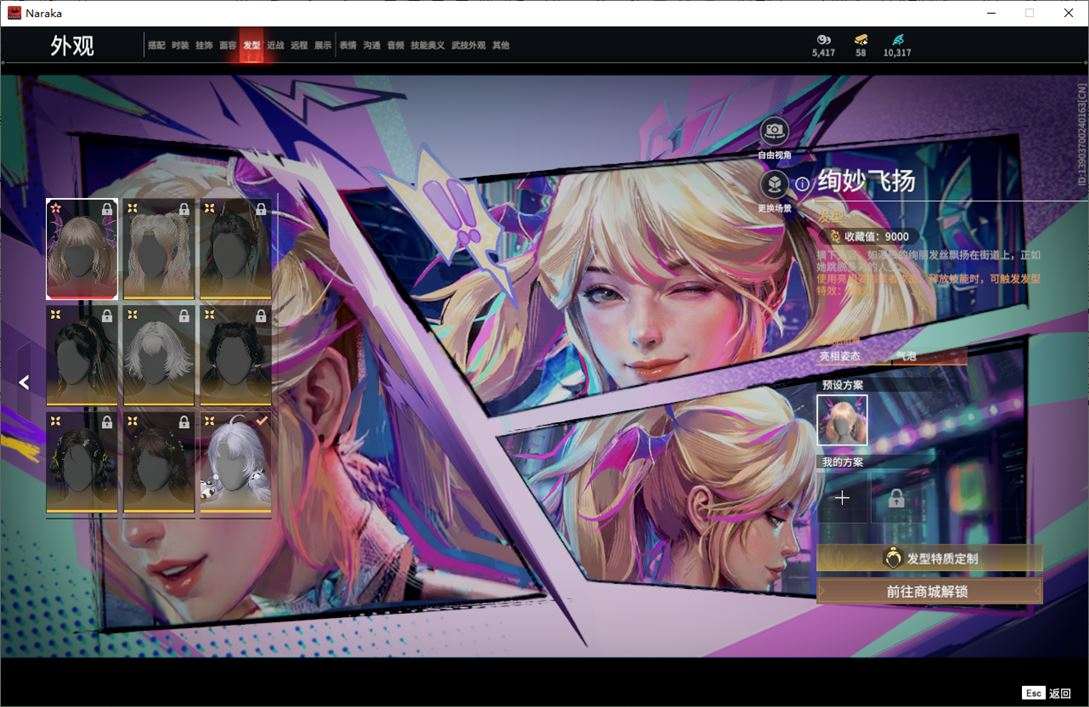1089x707 pixels.
Task: Switch to the 音频 tab
Action: (x=396, y=45)
